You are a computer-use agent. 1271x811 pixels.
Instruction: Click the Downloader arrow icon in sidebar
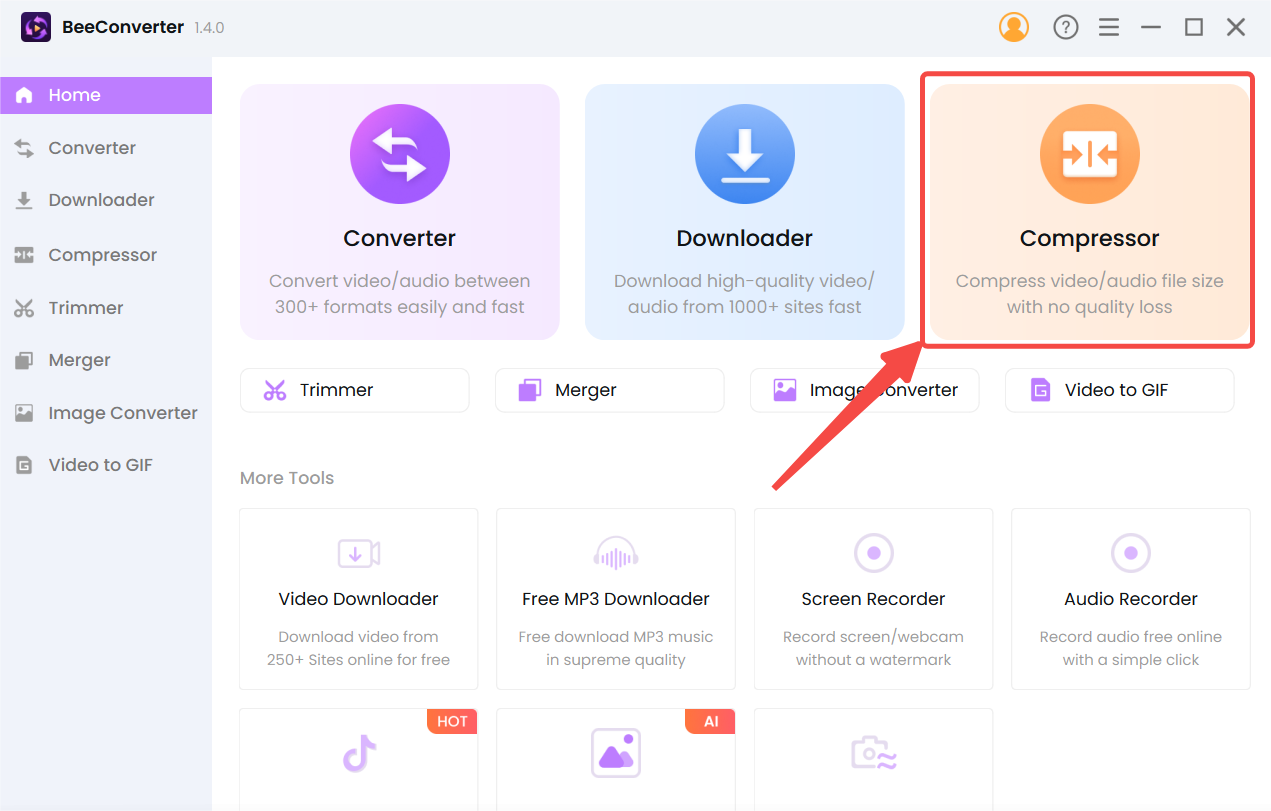pos(24,200)
